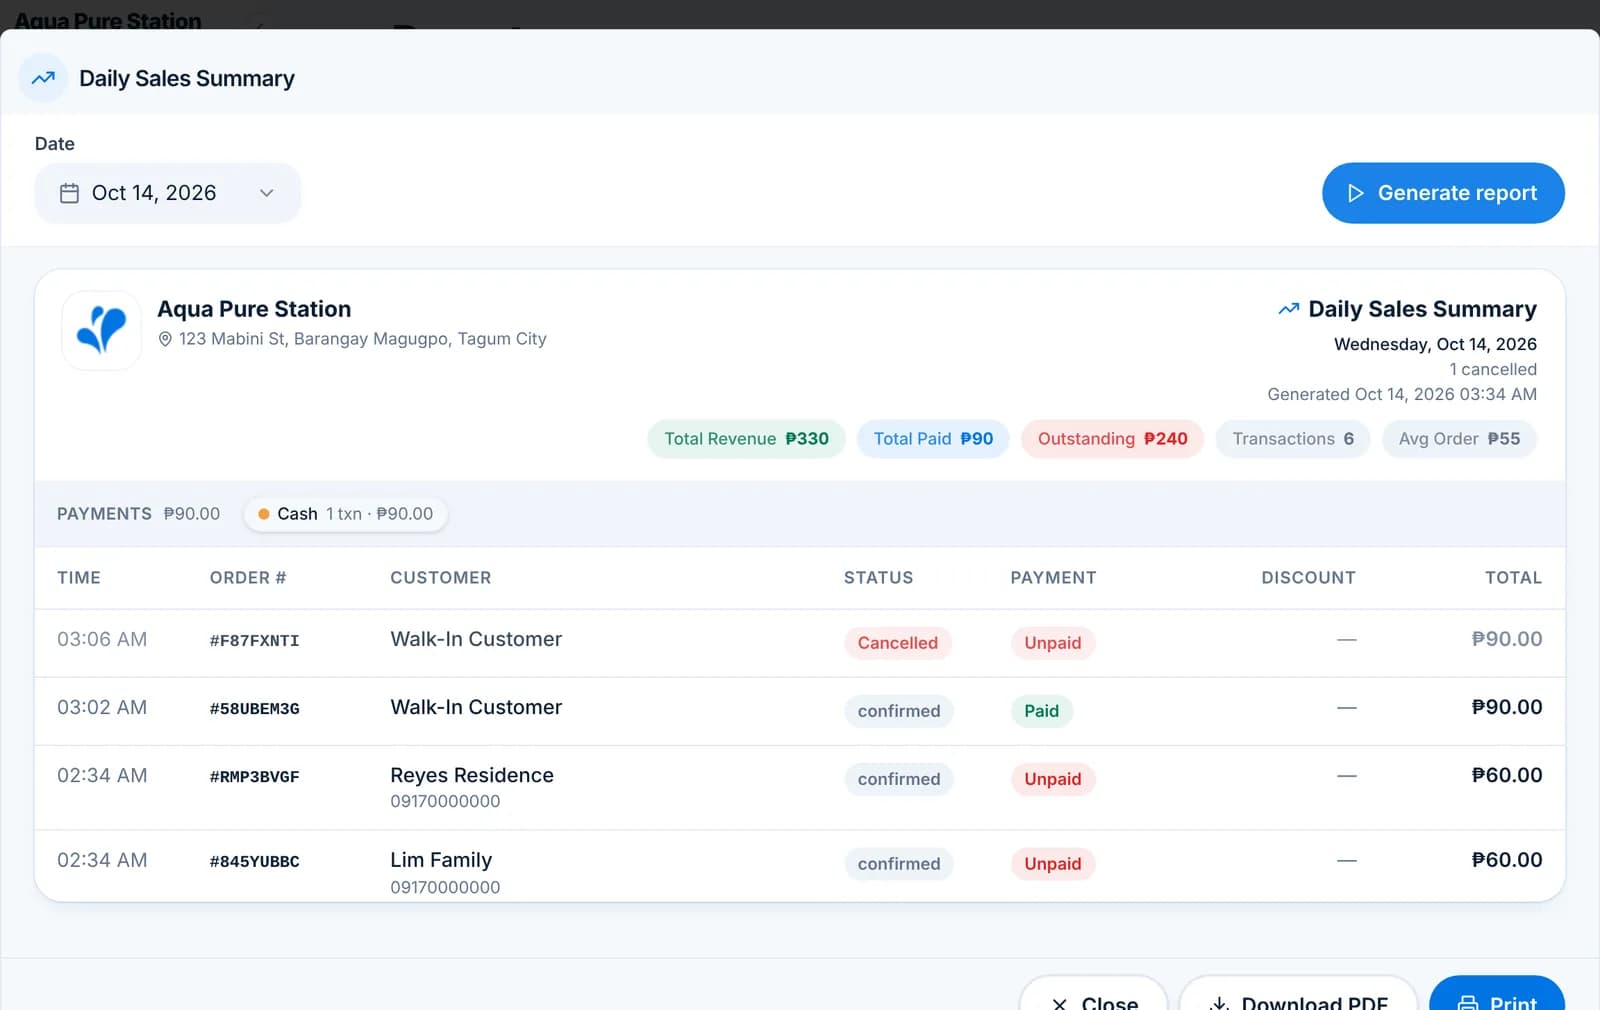This screenshot has height=1010, width=1600.
Task: Click the 123 Mabini St address text
Action: click(363, 339)
